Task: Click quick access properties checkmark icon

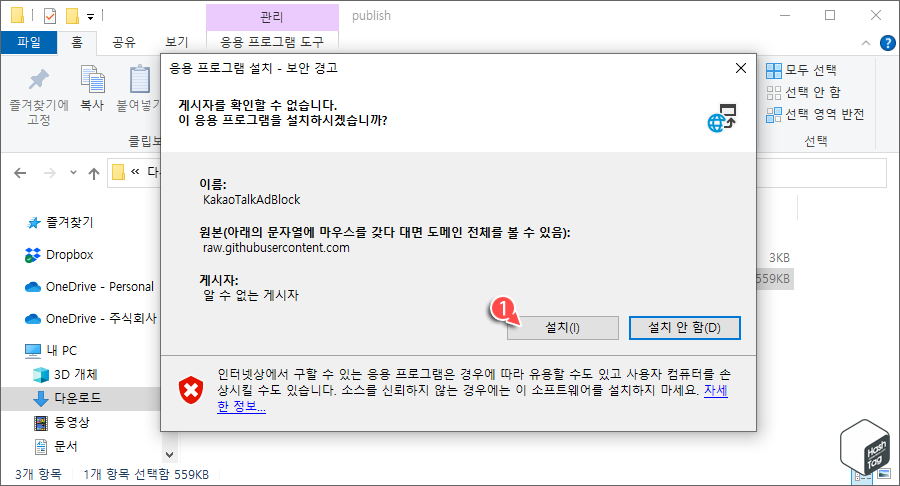Action: 50,16
